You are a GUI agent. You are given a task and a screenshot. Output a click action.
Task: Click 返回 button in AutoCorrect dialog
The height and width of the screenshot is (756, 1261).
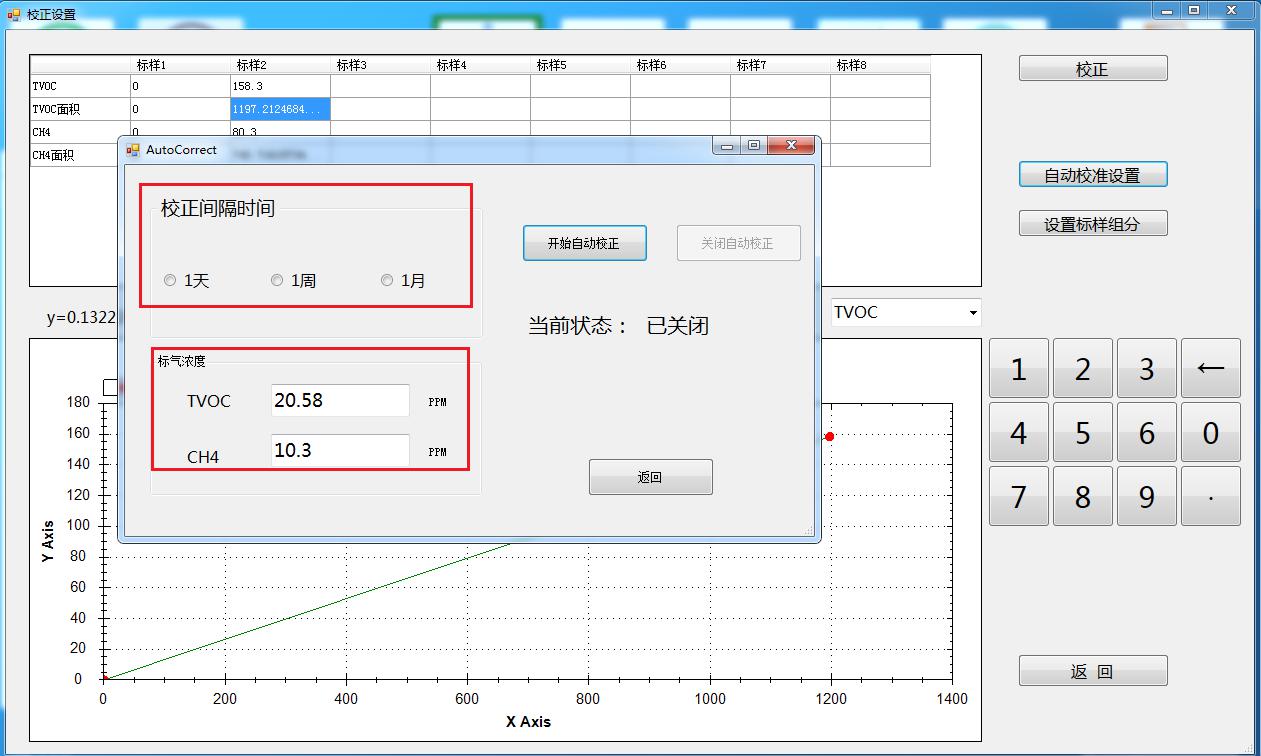[650, 477]
